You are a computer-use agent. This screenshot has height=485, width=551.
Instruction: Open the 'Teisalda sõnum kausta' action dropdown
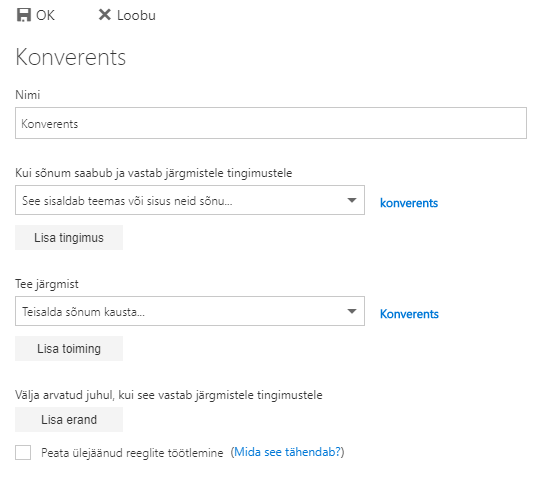(x=190, y=311)
